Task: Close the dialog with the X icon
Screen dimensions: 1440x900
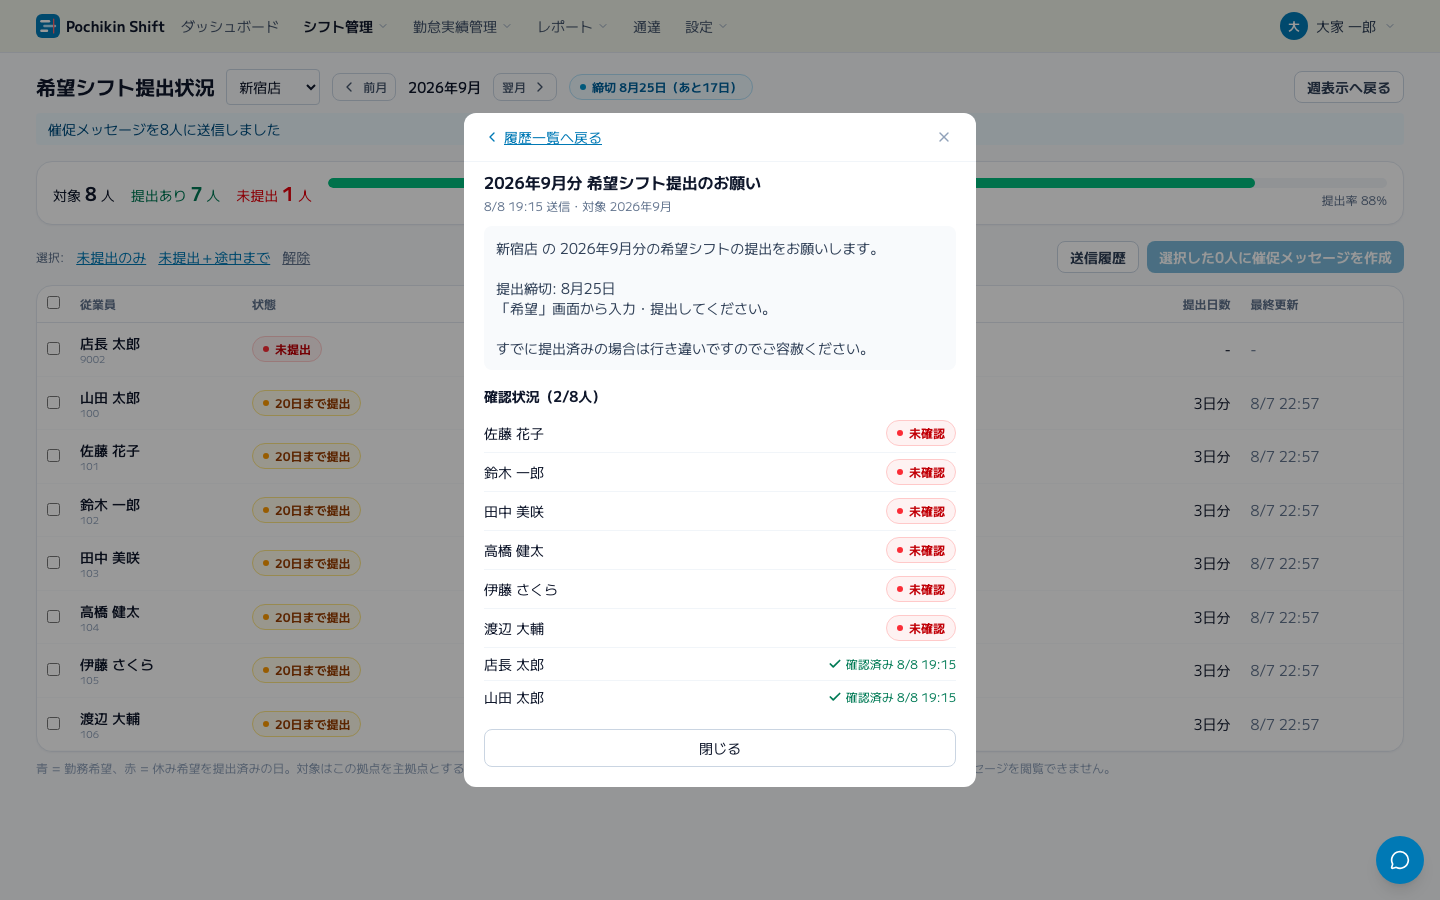Action: click(944, 137)
